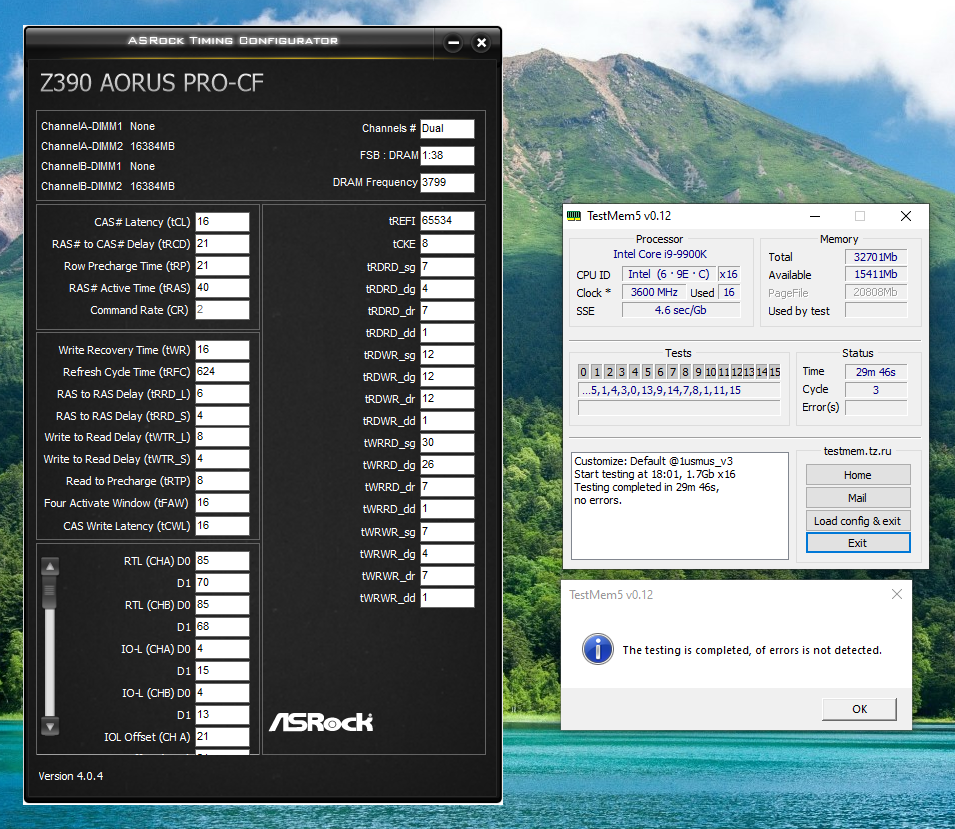This screenshot has height=829, width=955.
Task: Click the Time status value 29m 46s
Action: coord(876,372)
